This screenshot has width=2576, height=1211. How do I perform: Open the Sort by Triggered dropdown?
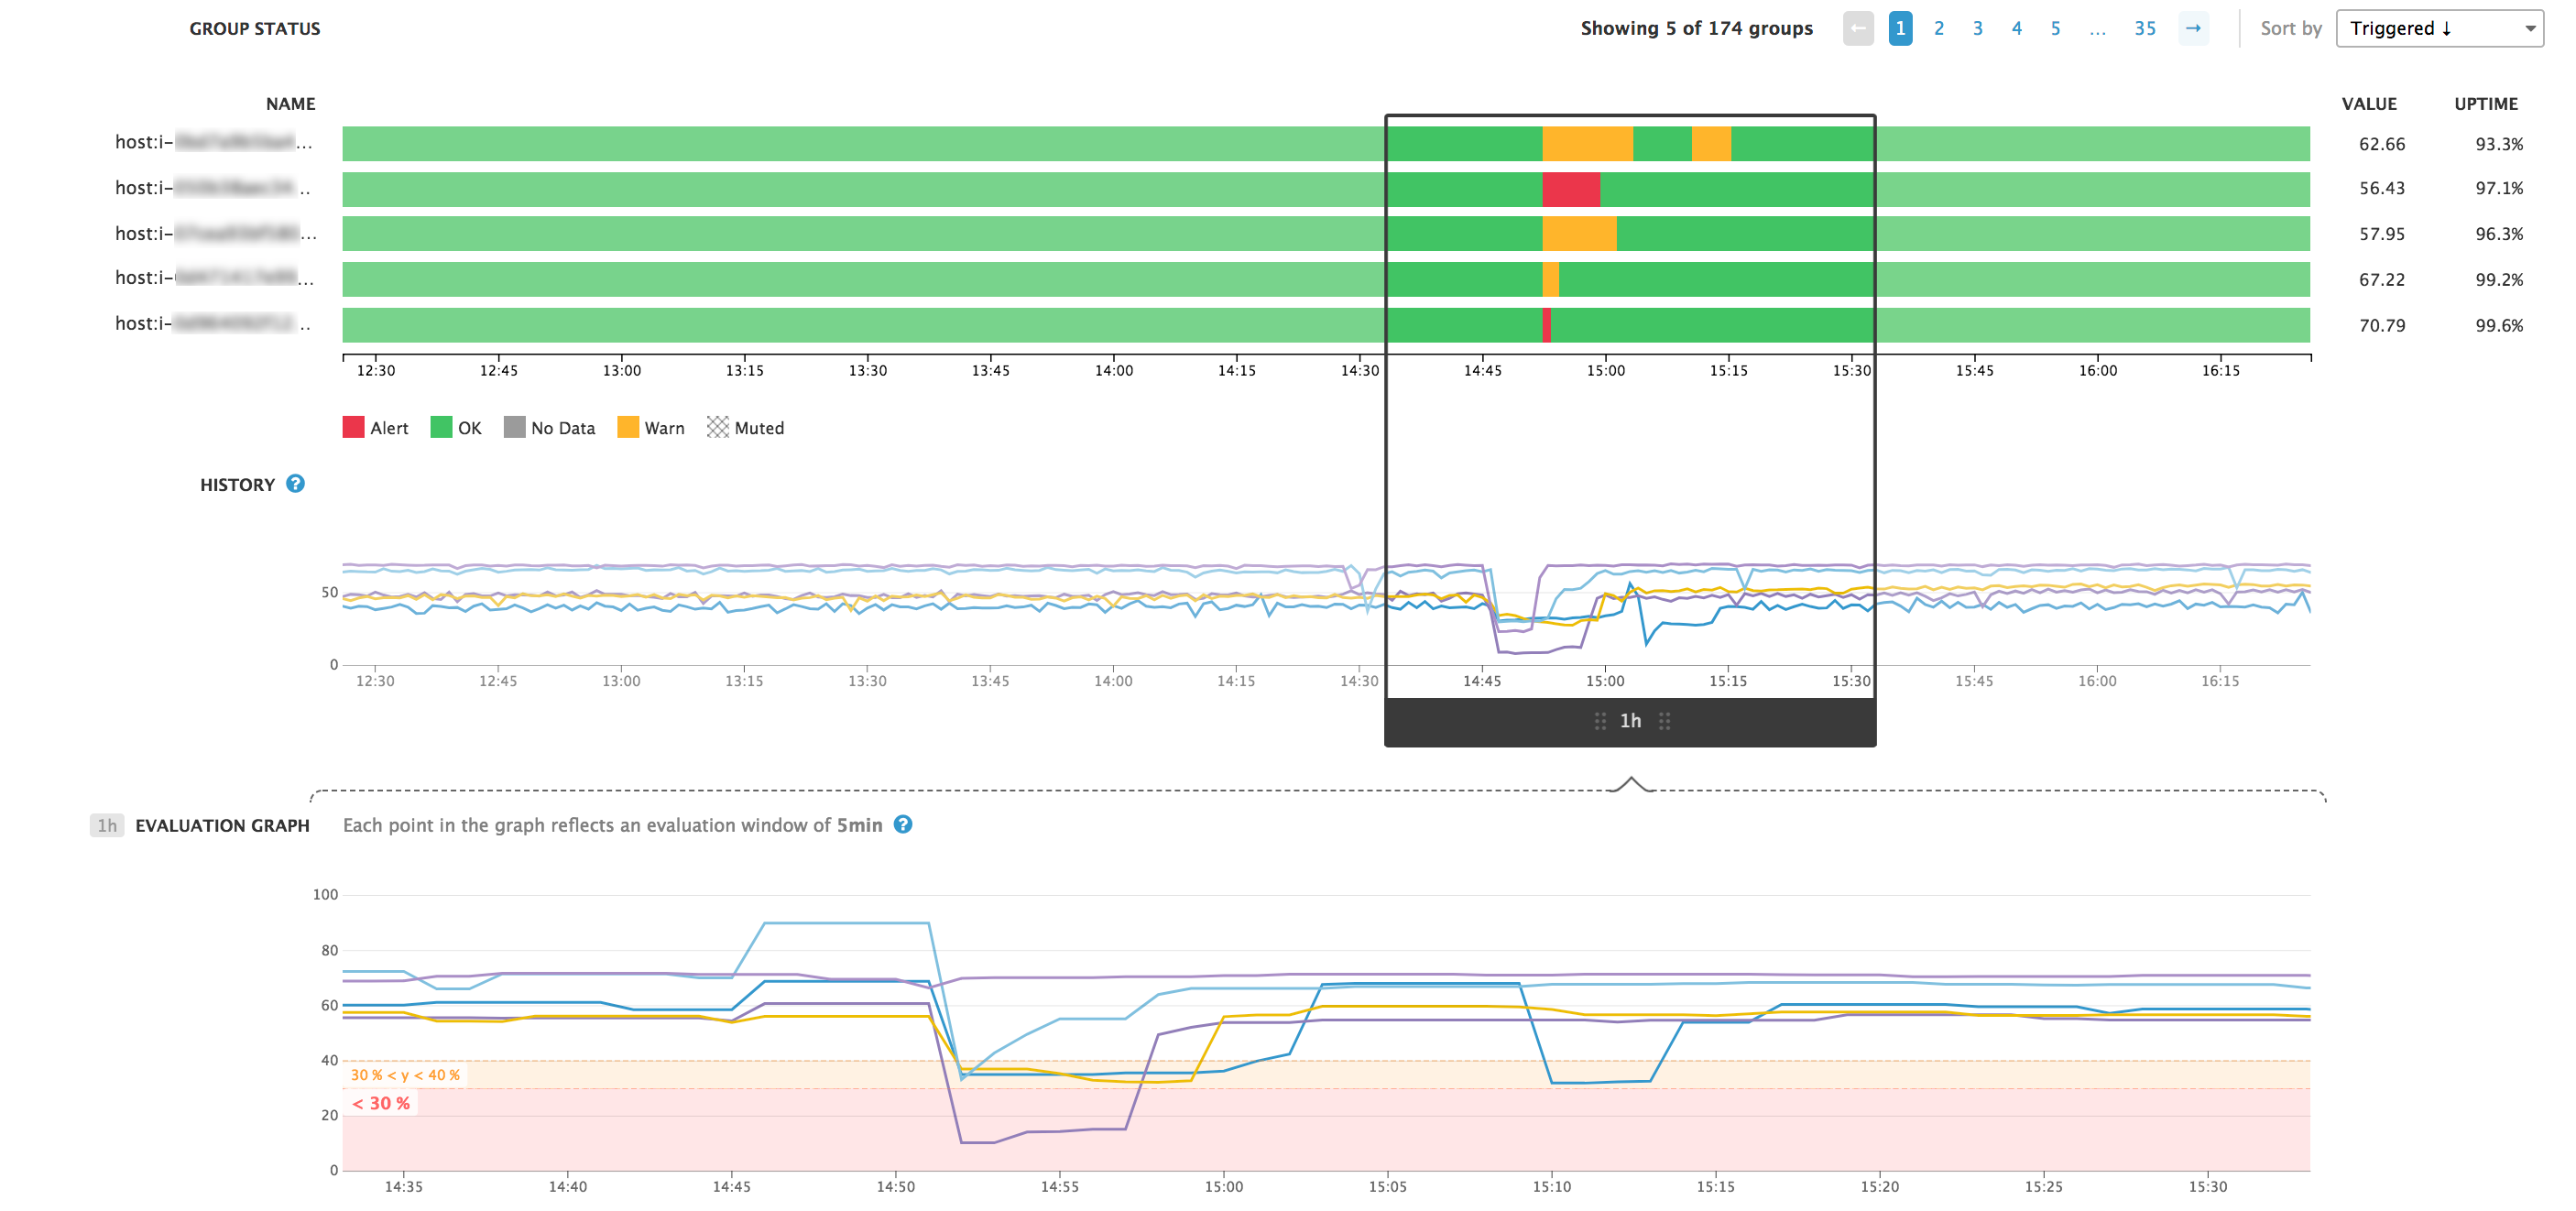(2440, 28)
